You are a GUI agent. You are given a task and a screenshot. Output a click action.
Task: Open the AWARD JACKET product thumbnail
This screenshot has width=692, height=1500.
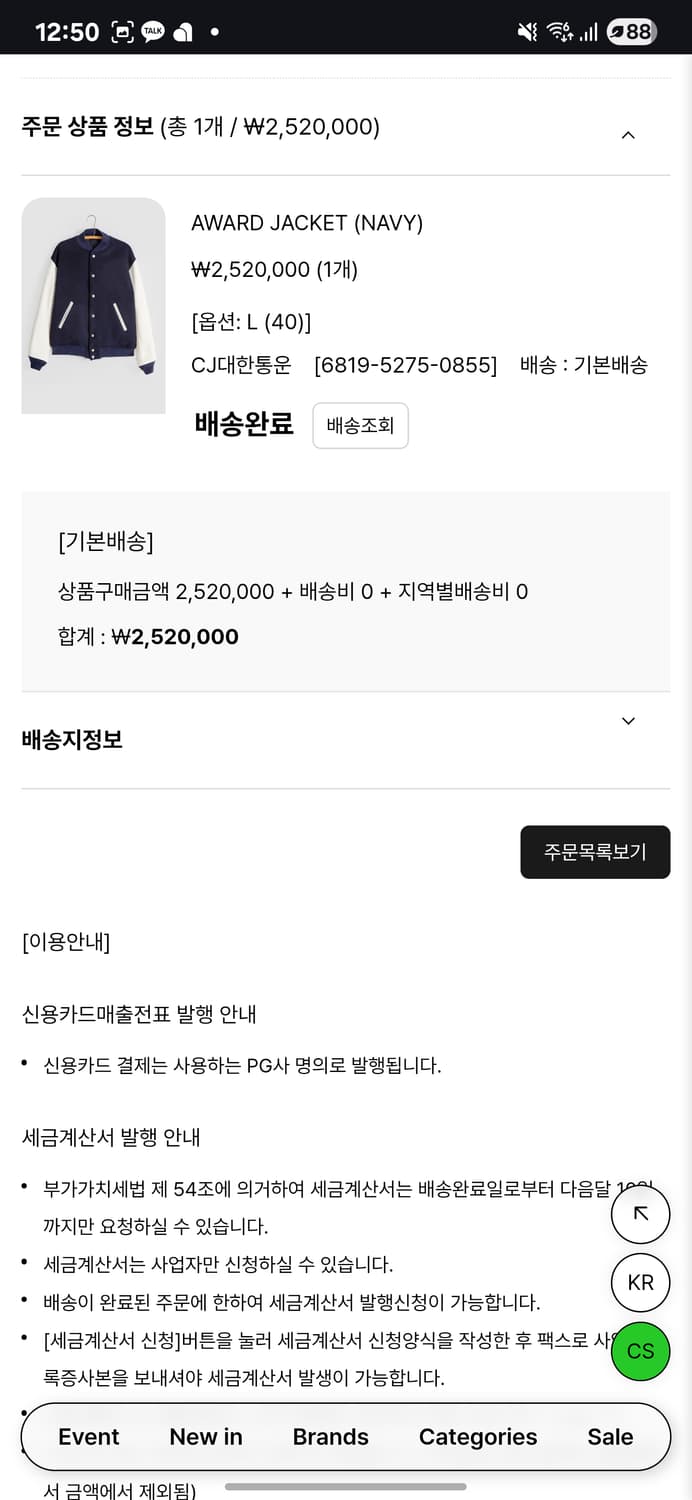[94, 306]
